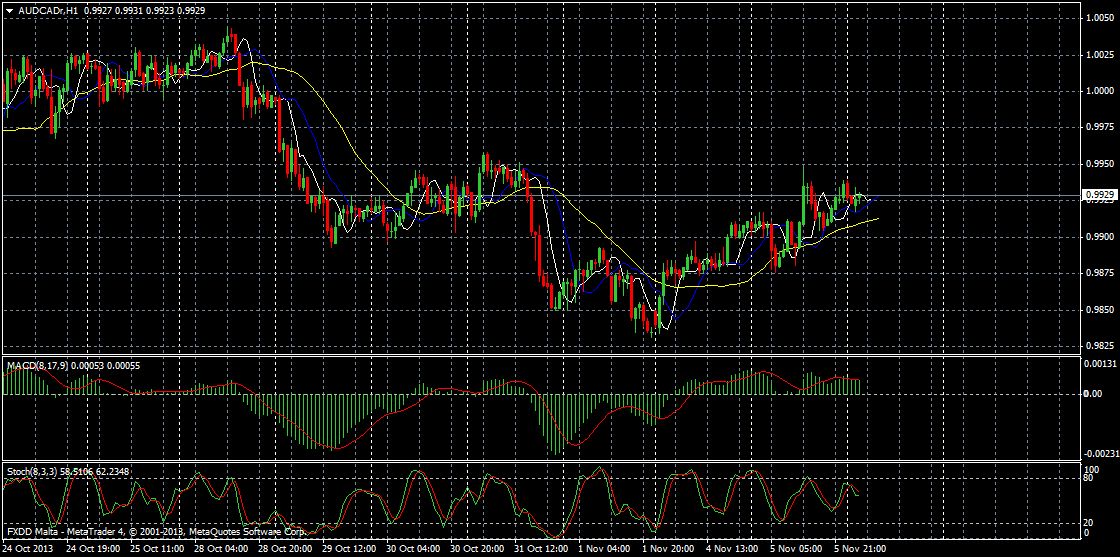Viewport: 1120px width, 557px height.
Task: Click the triangle arrow beside AUDCADr,H1
Action: tap(9, 8)
